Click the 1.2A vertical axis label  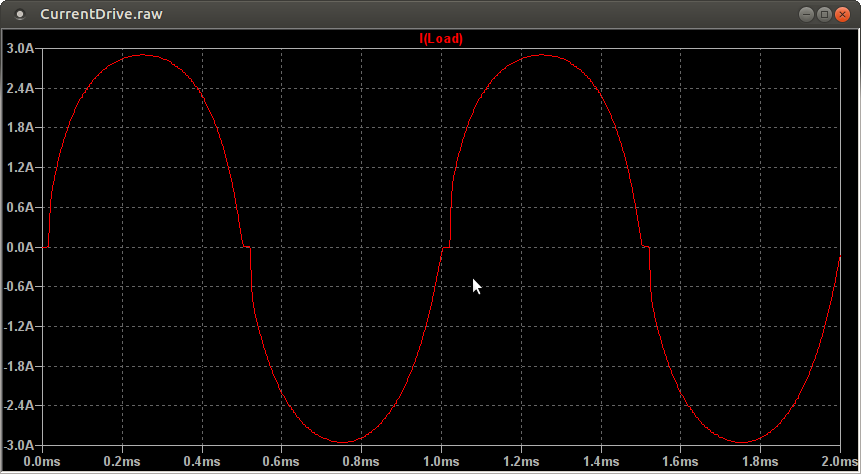click(20, 168)
